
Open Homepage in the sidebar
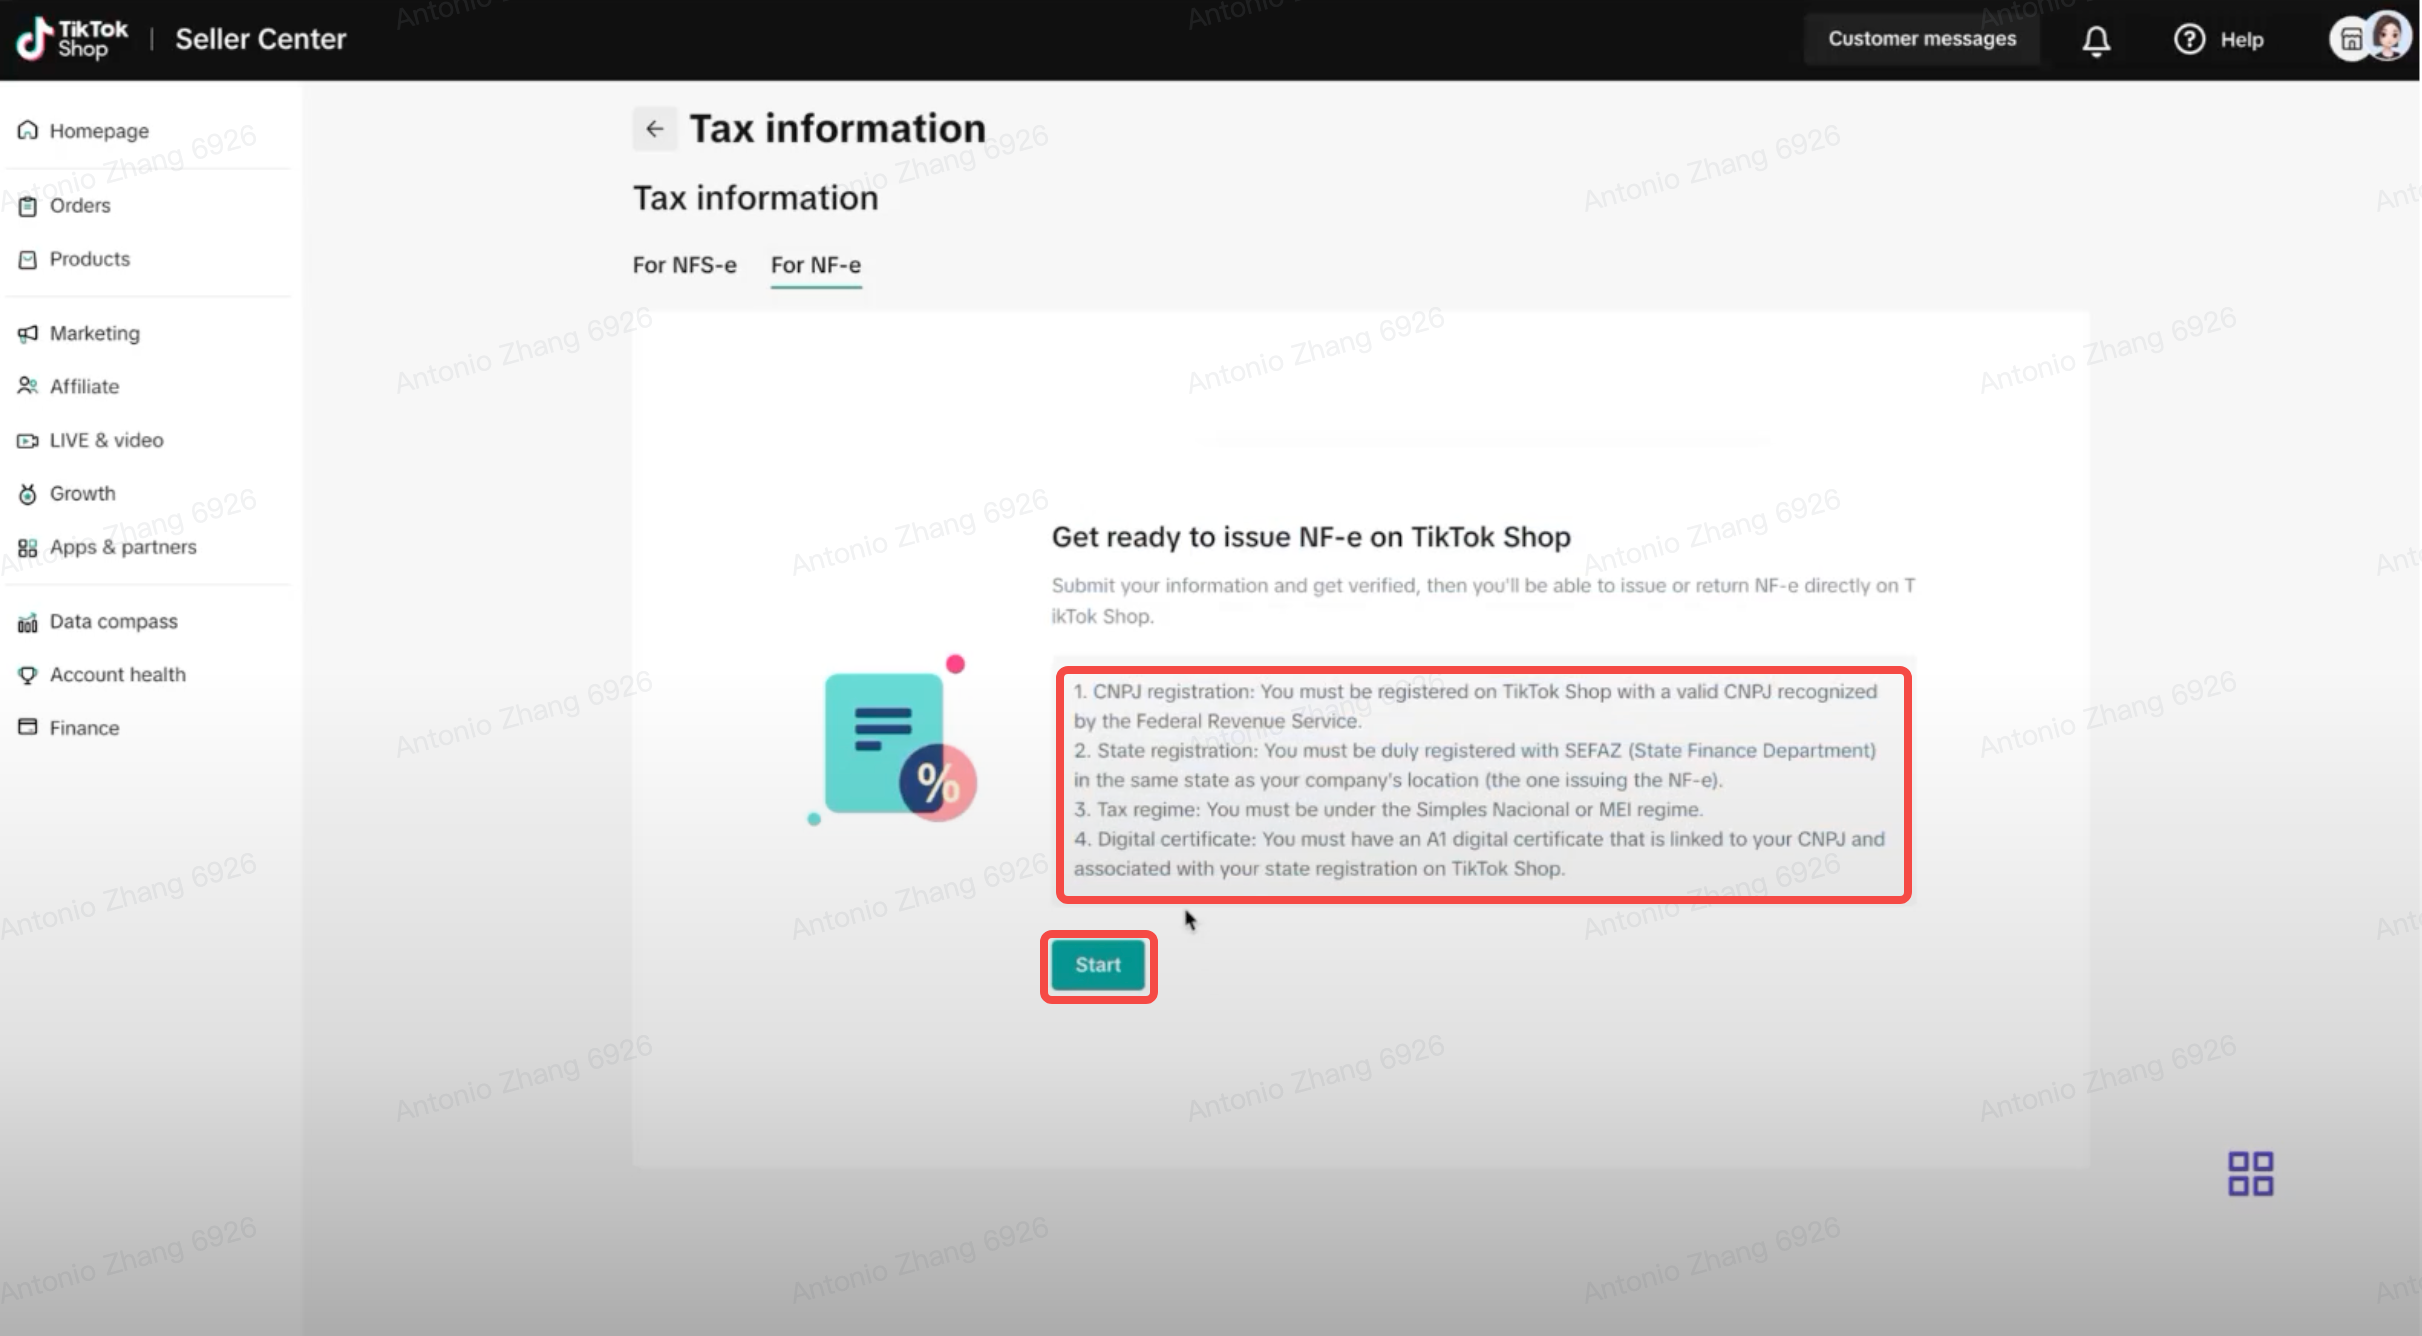99,131
